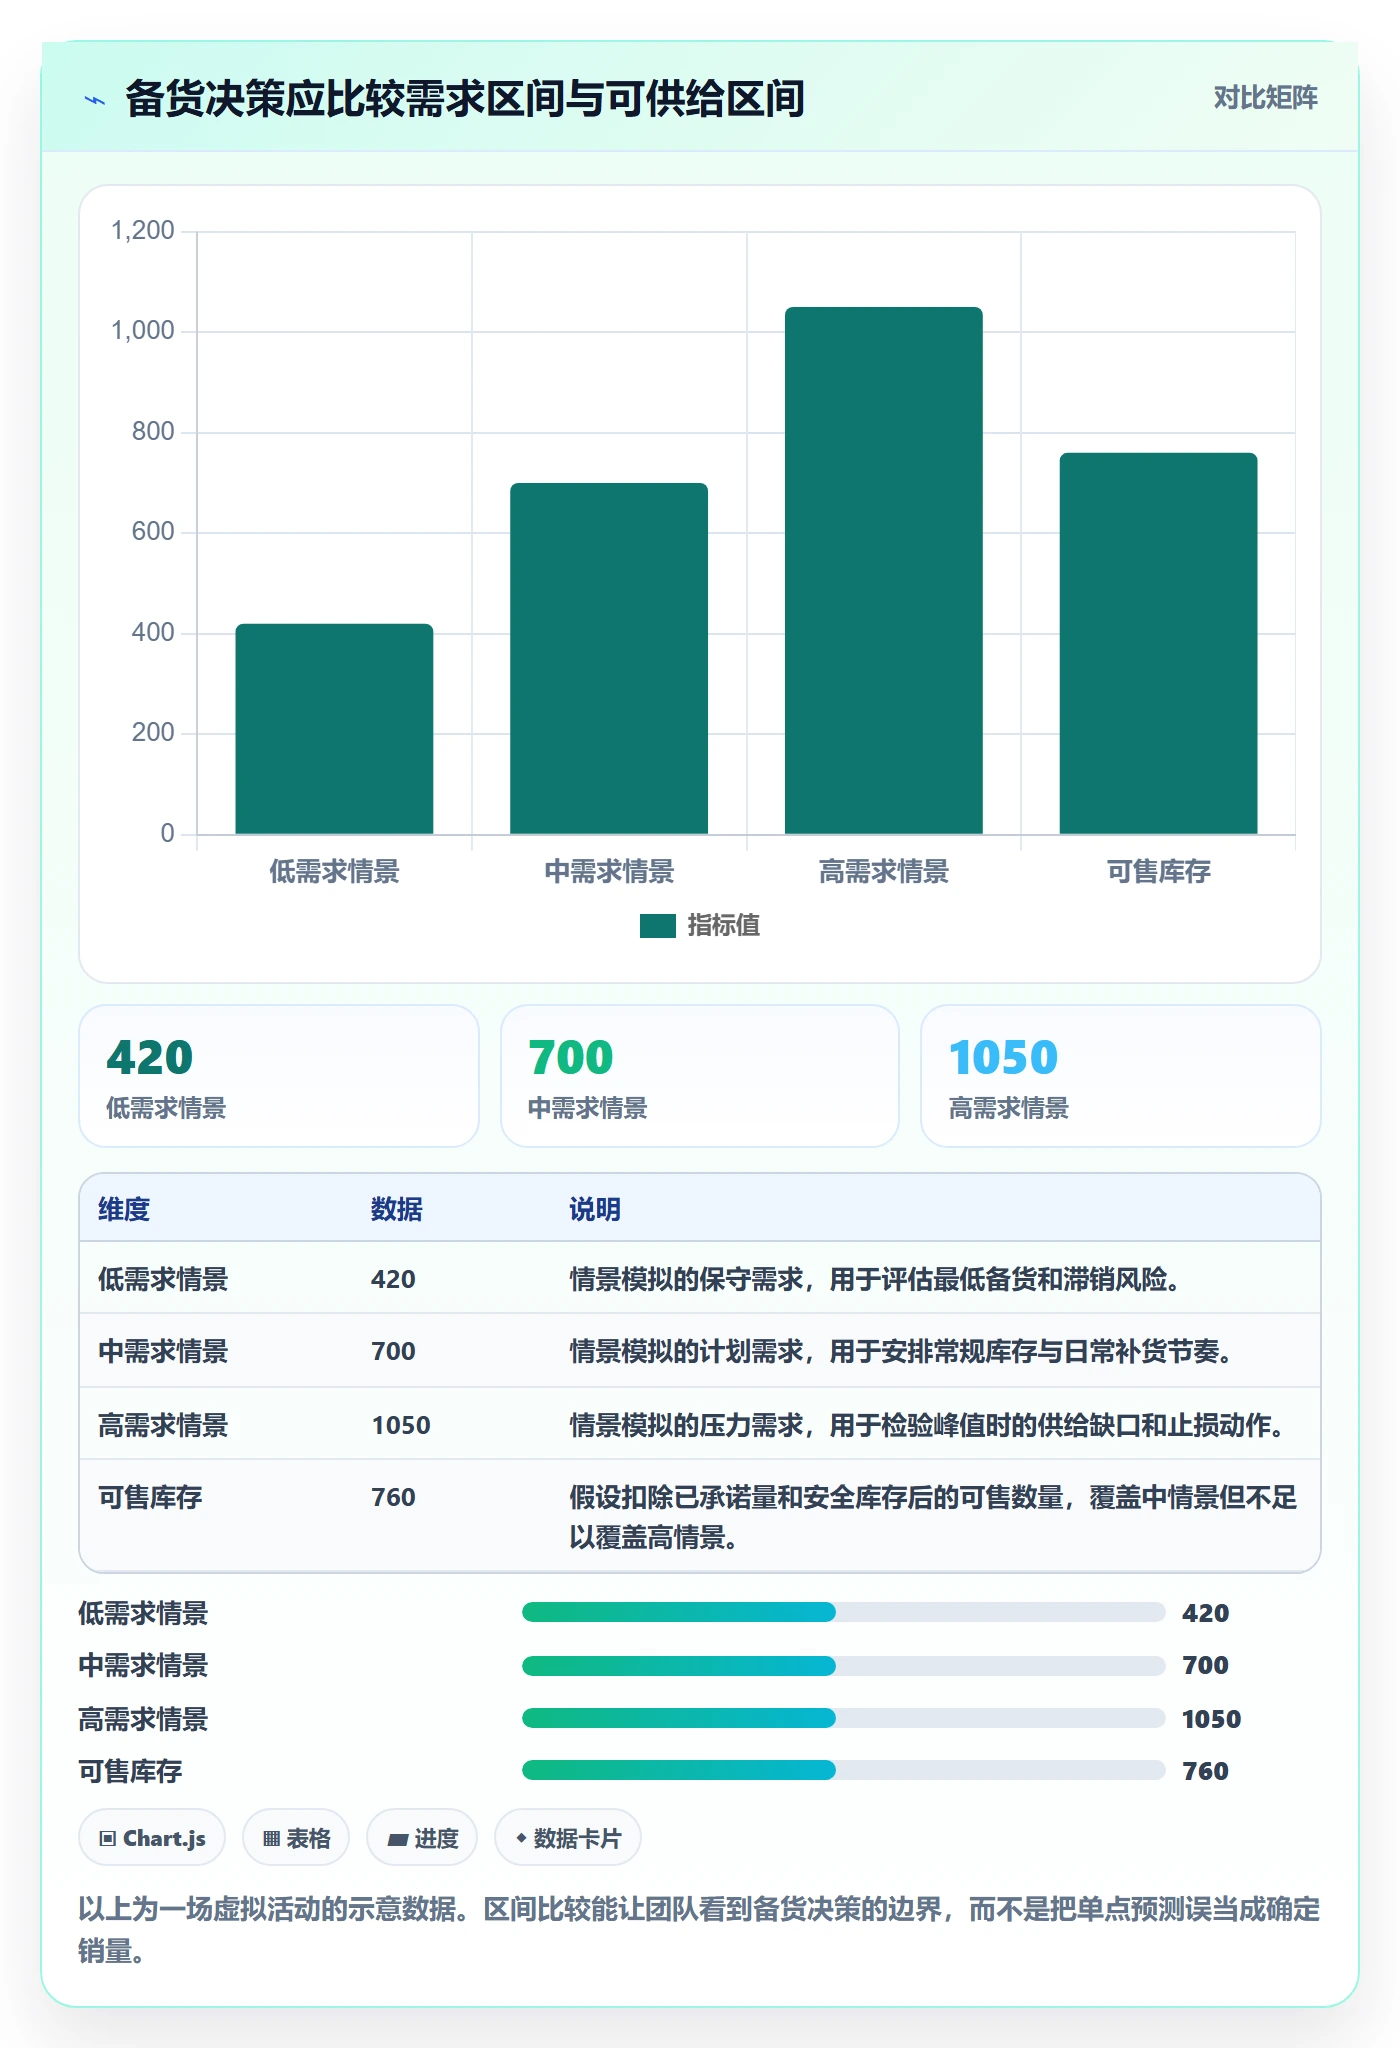Click the 可售库存 progress bar
The width and height of the screenshot is (1400, 2048).
[844, 1770]
